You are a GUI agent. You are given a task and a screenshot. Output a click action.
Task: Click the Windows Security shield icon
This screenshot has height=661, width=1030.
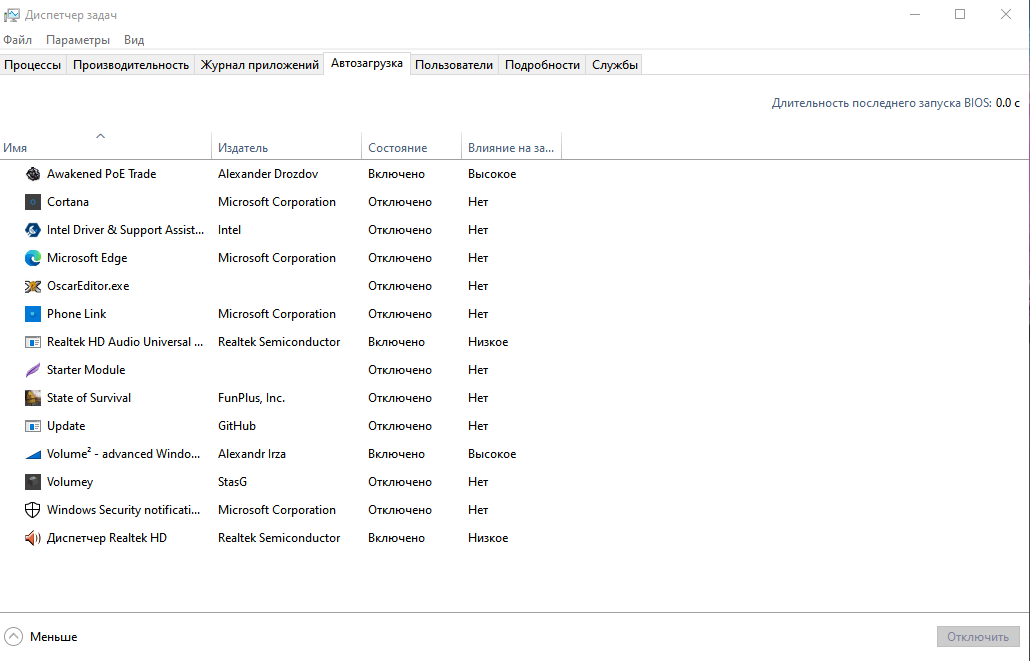click(33, 510)
